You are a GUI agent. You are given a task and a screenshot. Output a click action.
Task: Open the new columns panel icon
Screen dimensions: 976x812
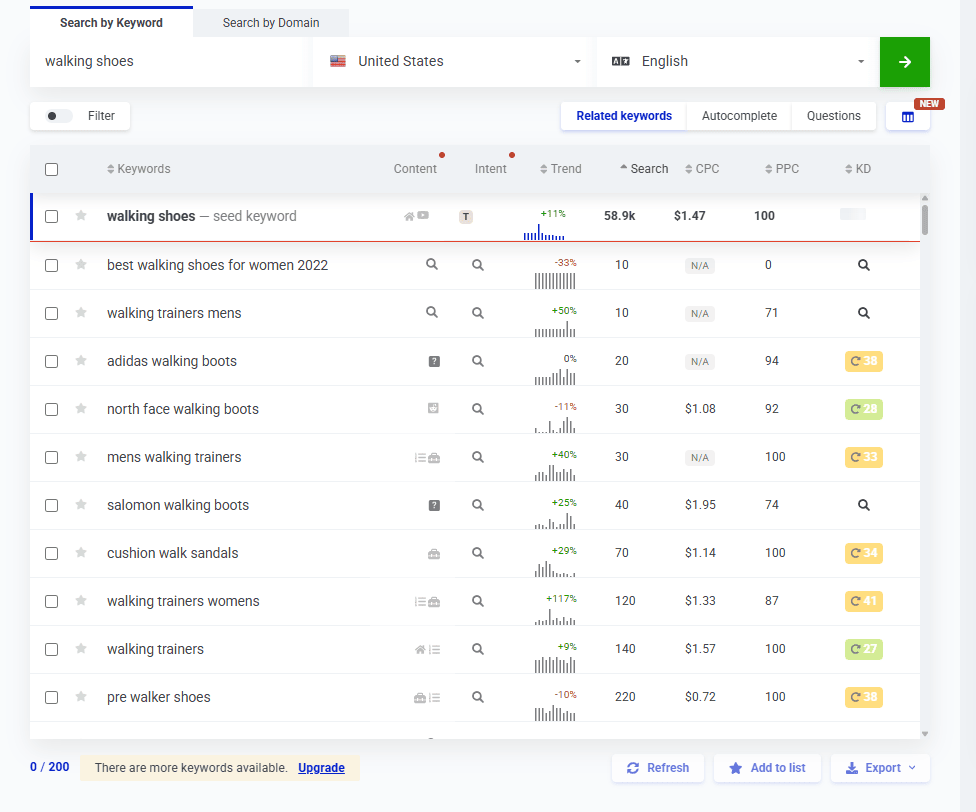coord(907,116)
